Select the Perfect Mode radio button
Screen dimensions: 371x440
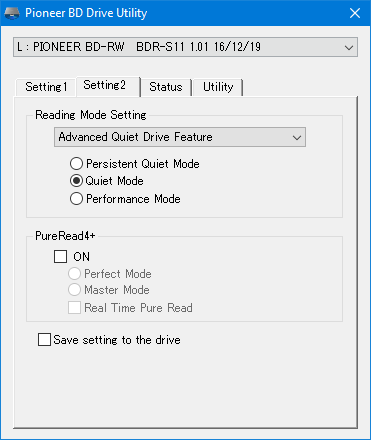74,274
